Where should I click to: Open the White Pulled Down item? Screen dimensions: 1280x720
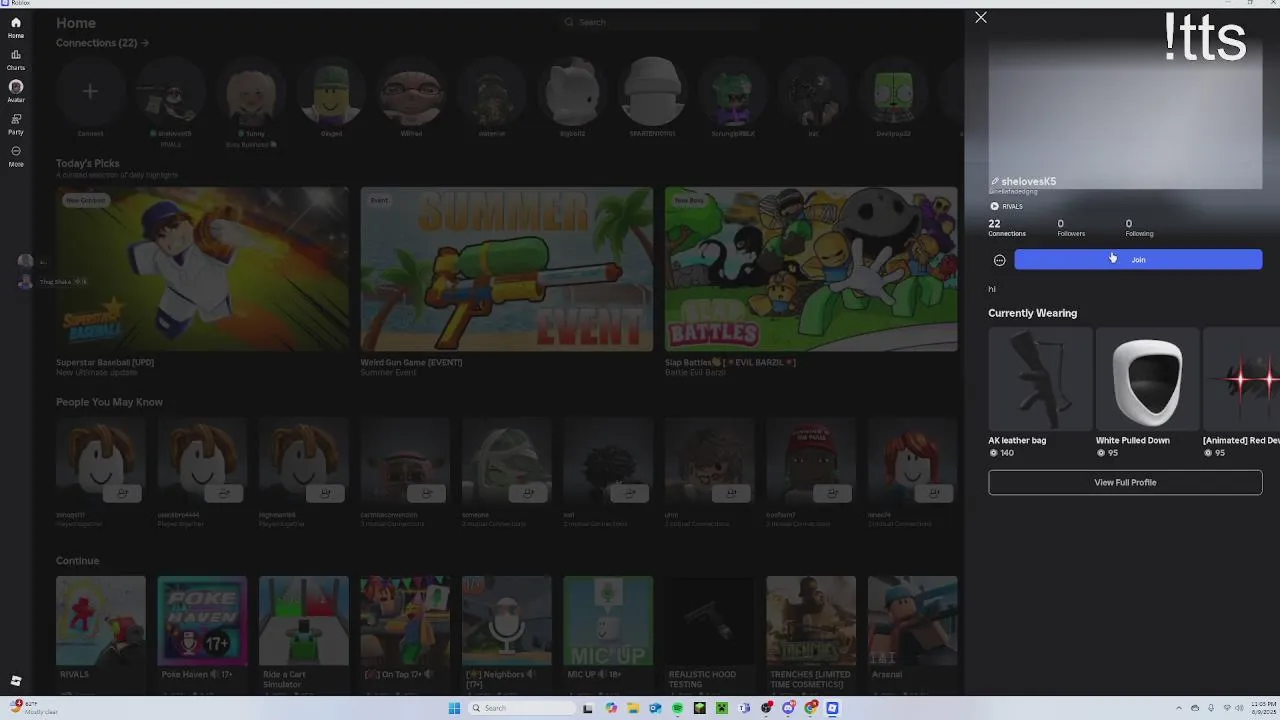(1147, 379)
